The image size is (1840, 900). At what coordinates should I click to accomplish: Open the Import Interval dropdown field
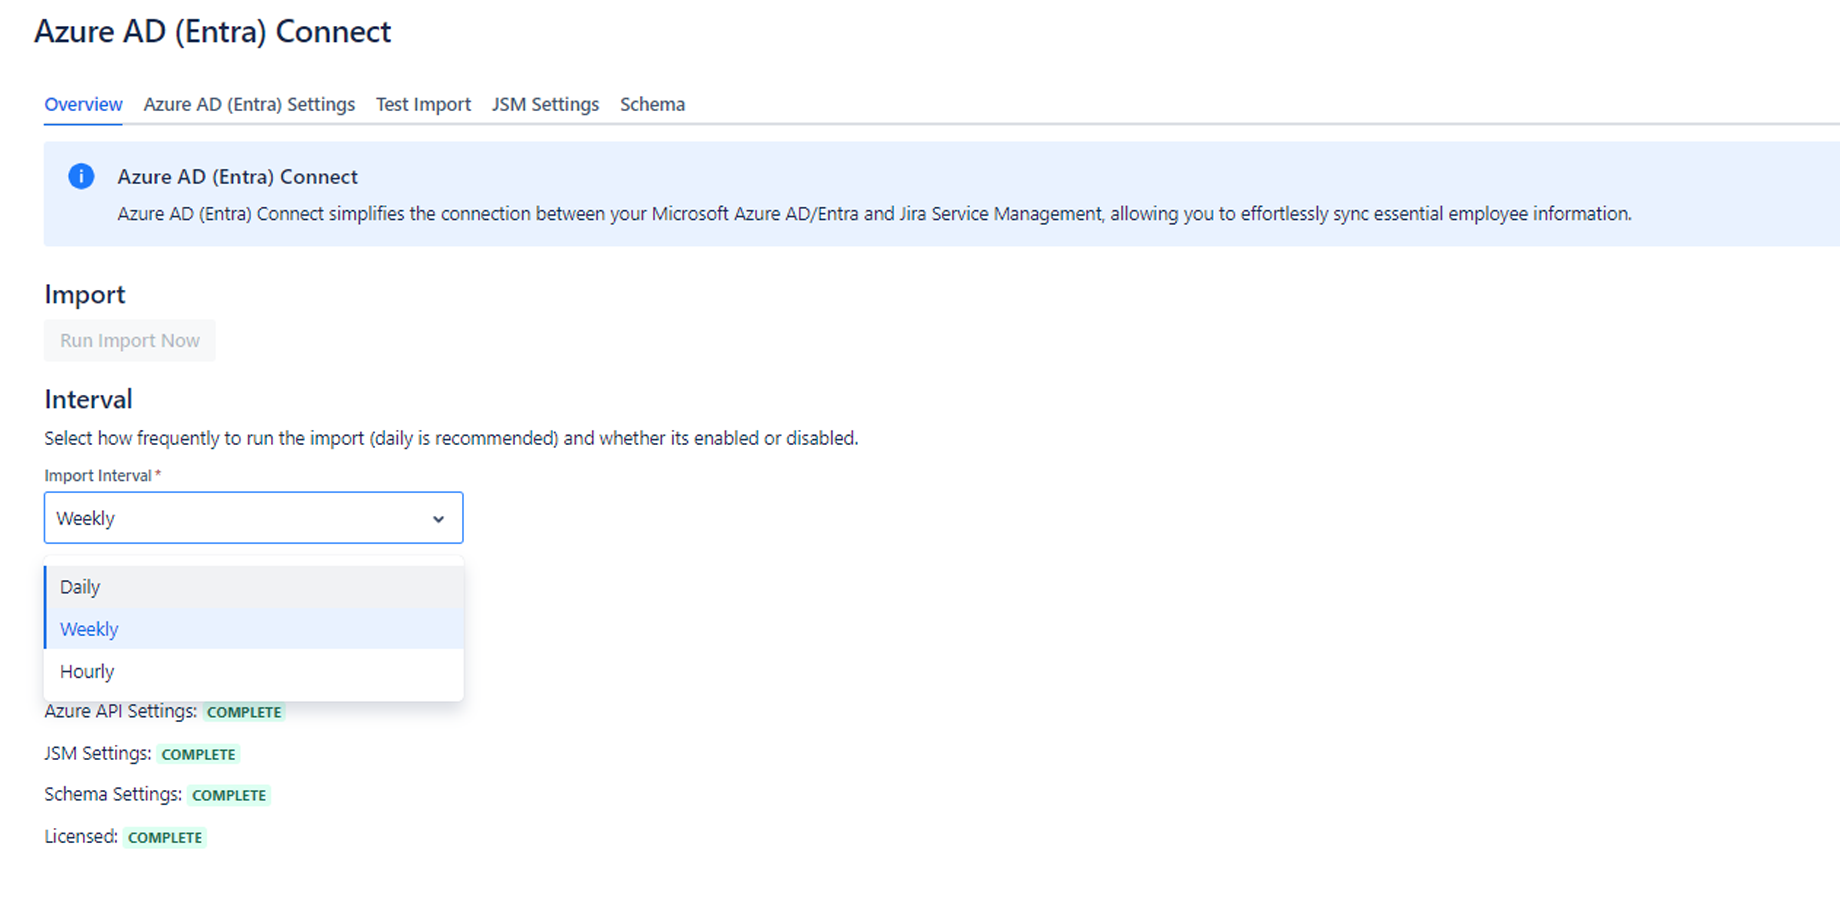(x=253, y=518)
